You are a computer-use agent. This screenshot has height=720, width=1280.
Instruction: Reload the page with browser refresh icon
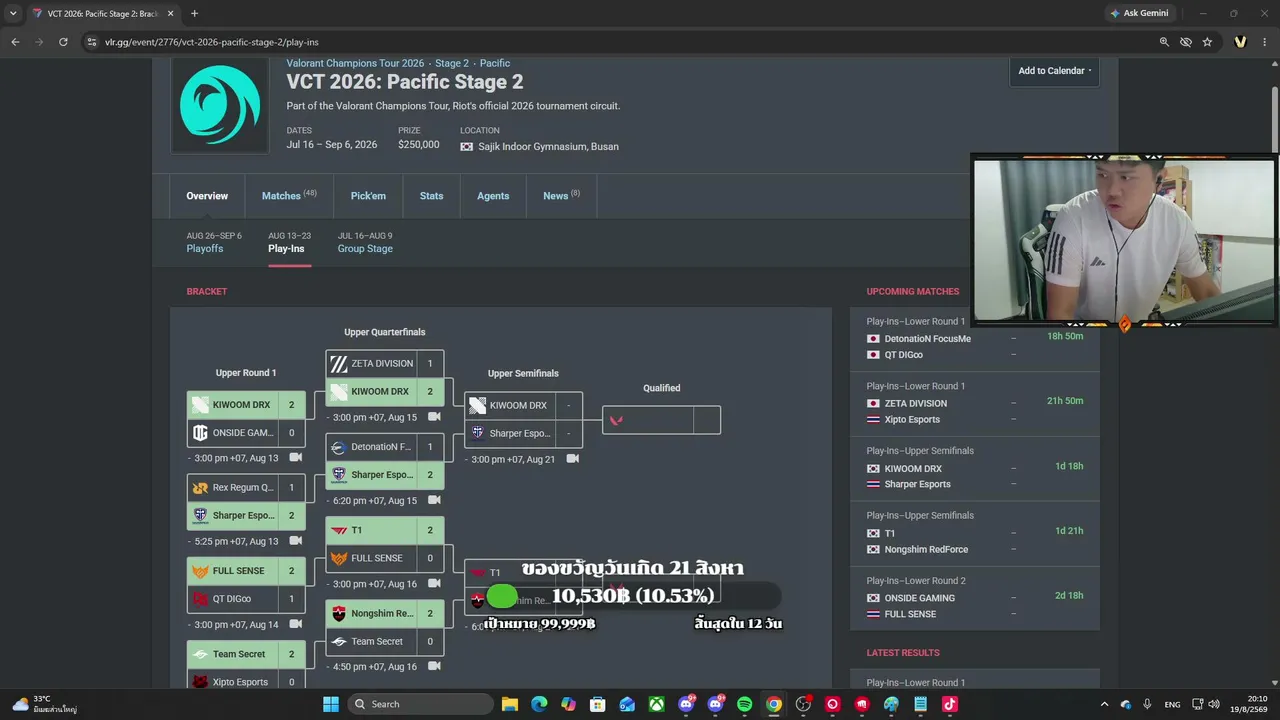pyautogui.click(x=63, y=42)
